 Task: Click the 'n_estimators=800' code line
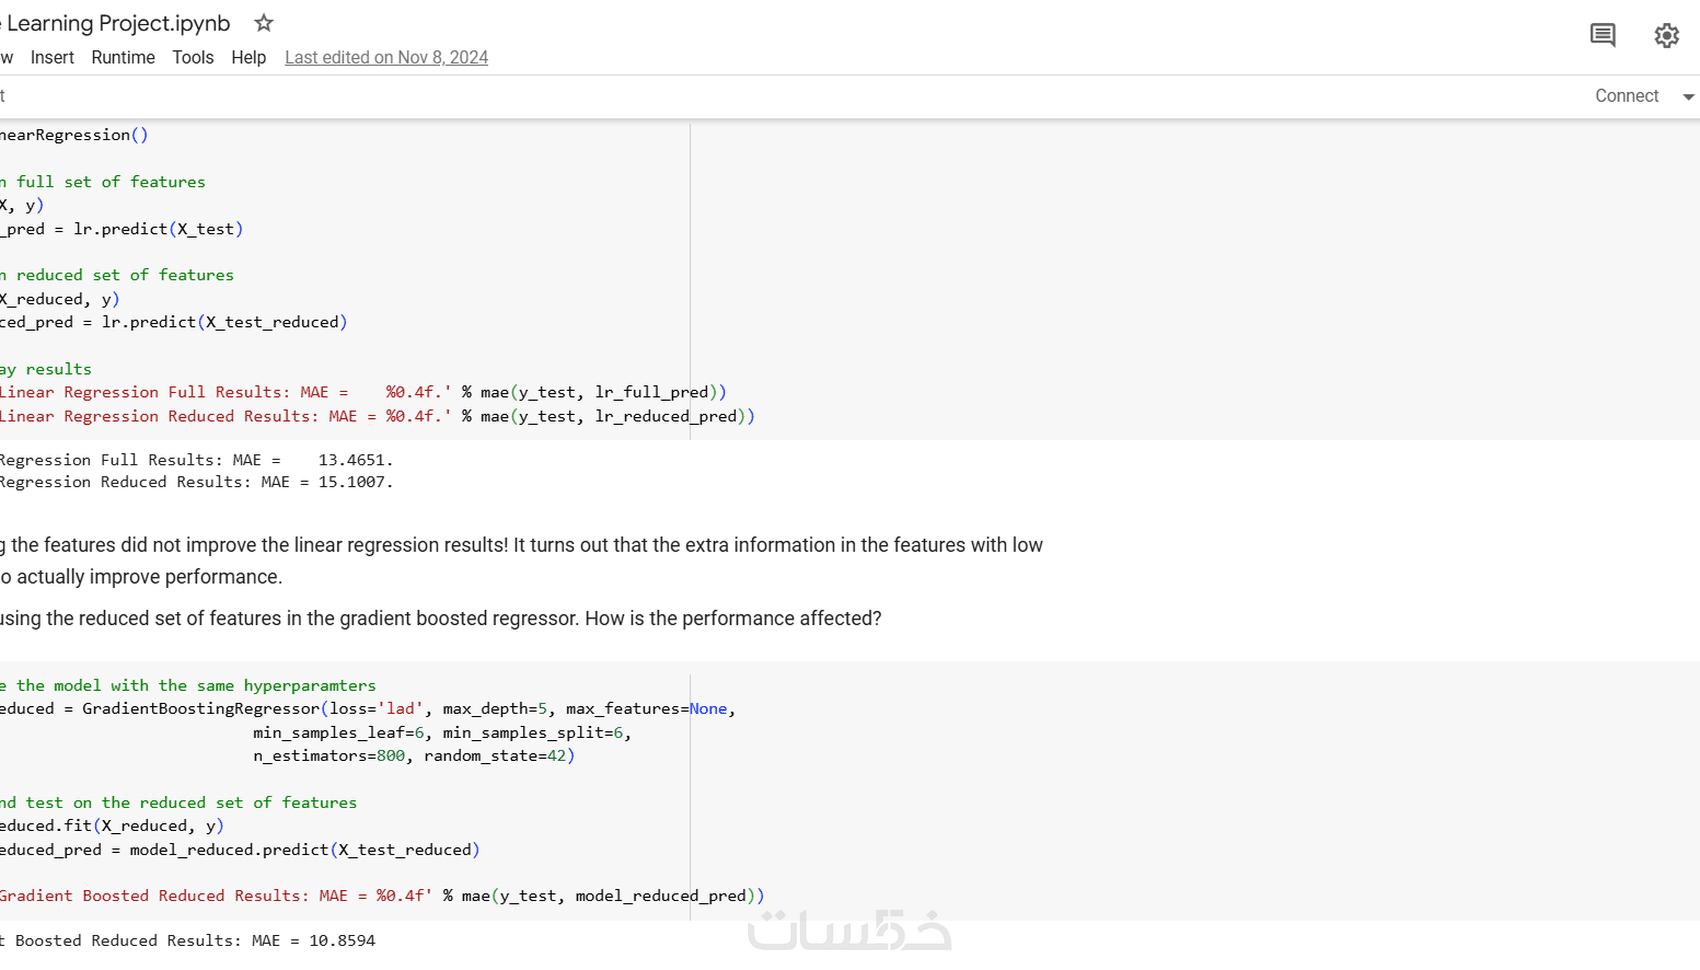coord(413,756)
